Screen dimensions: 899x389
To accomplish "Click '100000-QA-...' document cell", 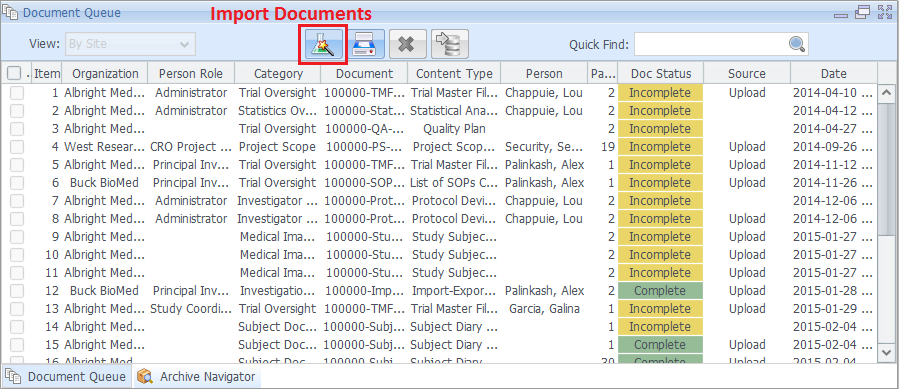I will [364, 129].
